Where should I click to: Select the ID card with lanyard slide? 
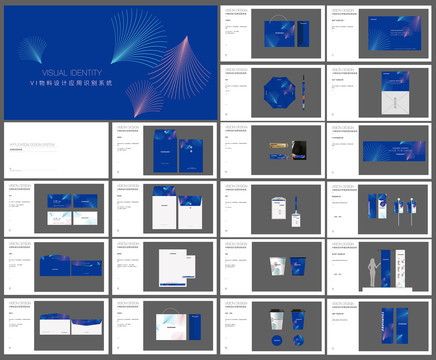click(x=272, y=209)
